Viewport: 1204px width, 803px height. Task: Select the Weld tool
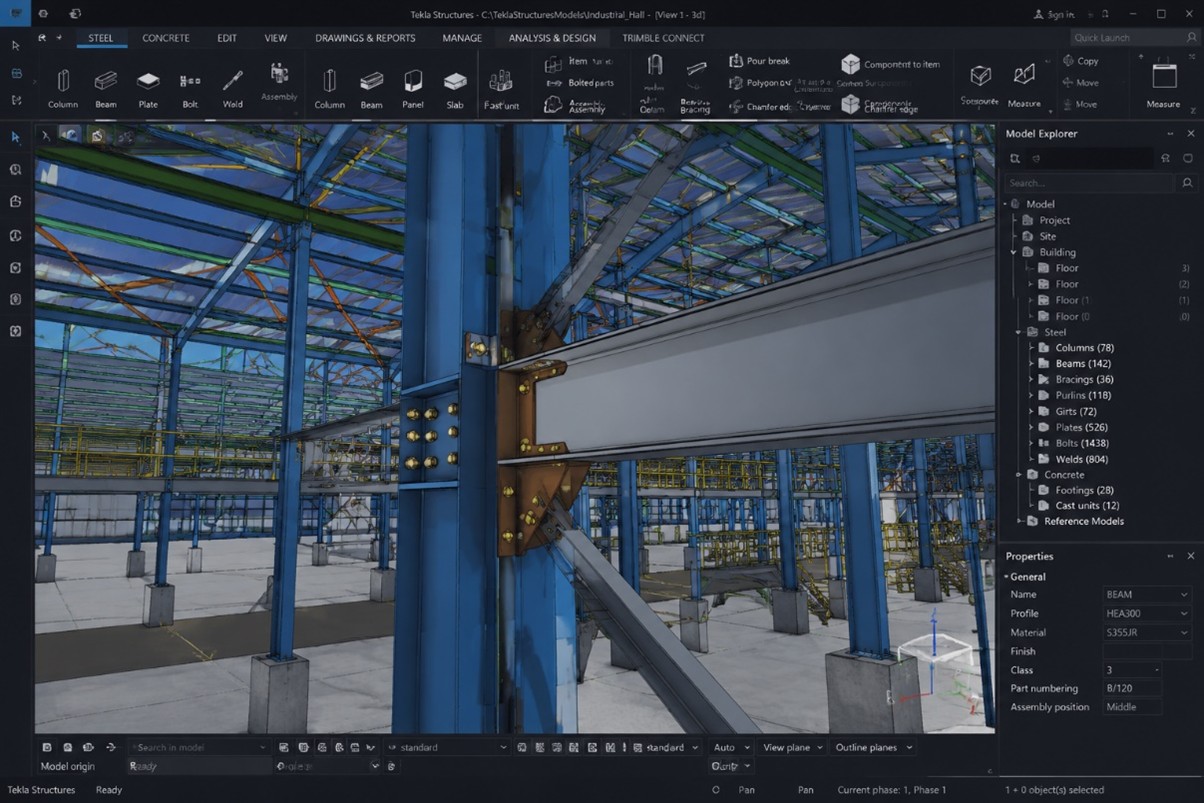[x=232, y=88]
